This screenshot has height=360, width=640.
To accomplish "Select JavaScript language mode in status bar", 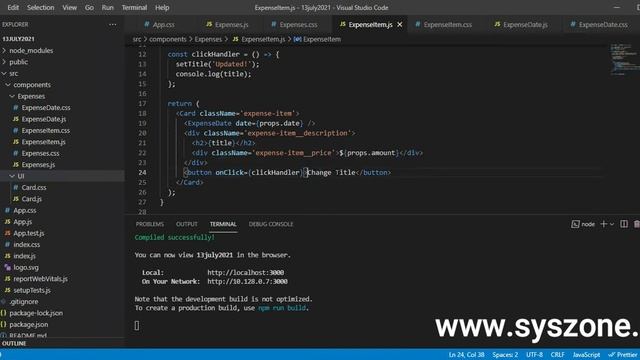I will tap(586, 355).
